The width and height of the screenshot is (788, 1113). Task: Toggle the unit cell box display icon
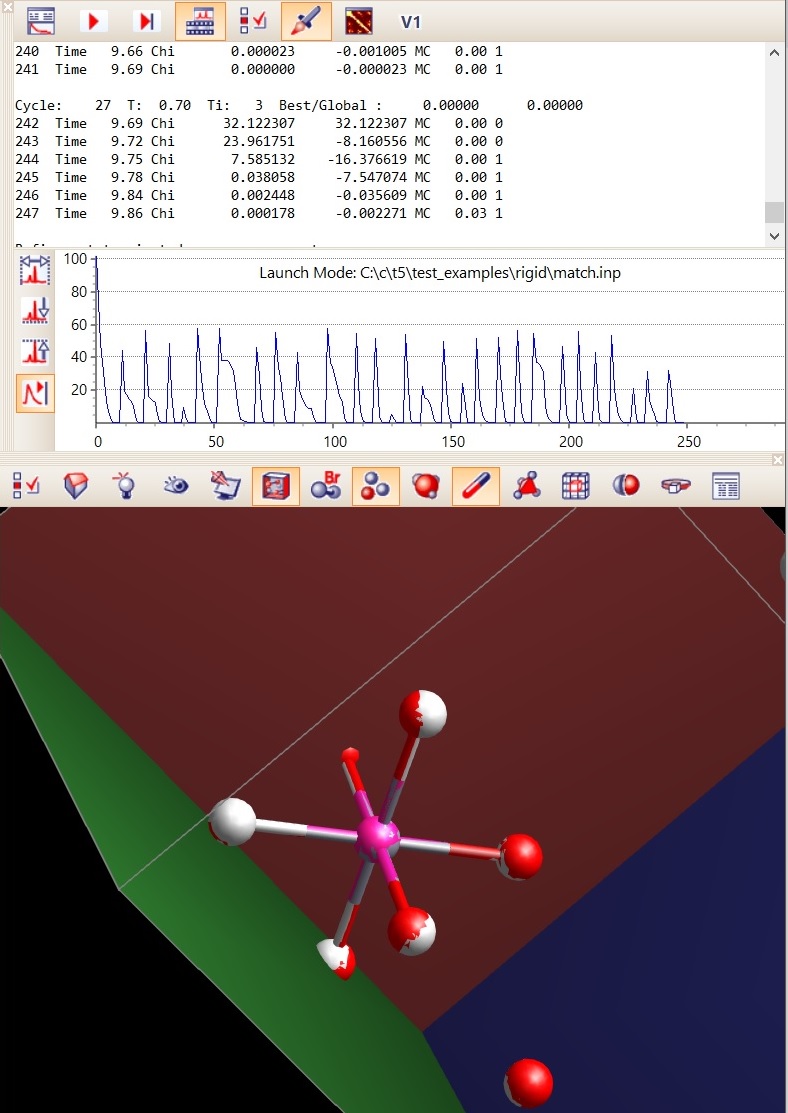coord(276,486)
